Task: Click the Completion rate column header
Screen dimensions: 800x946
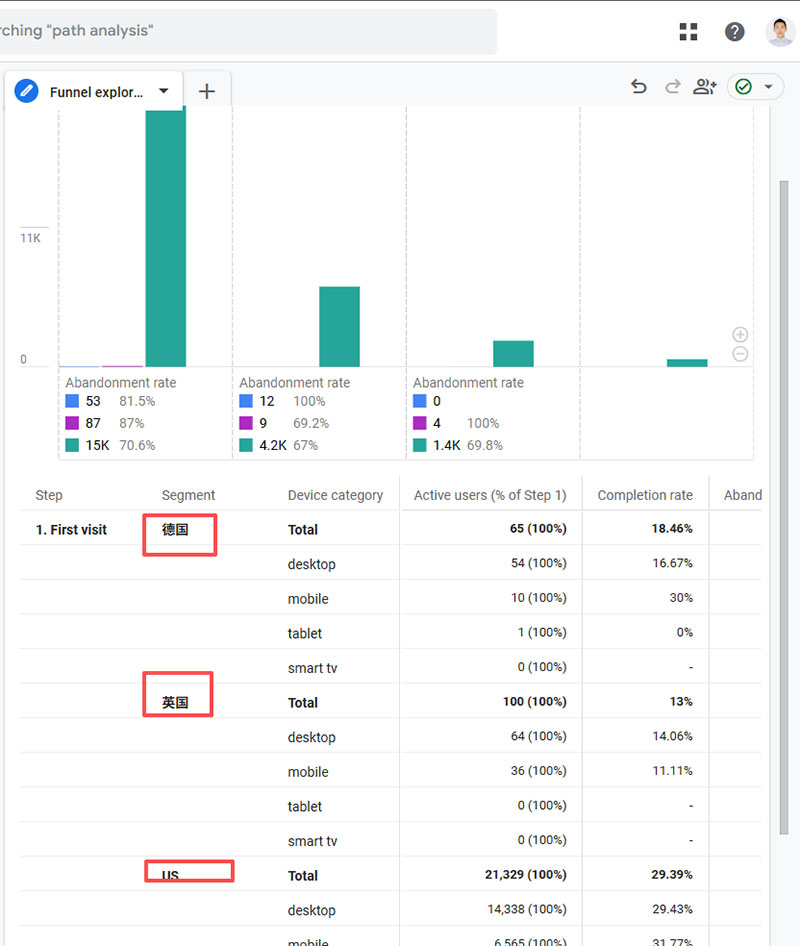Action: (x=645, y=495)
